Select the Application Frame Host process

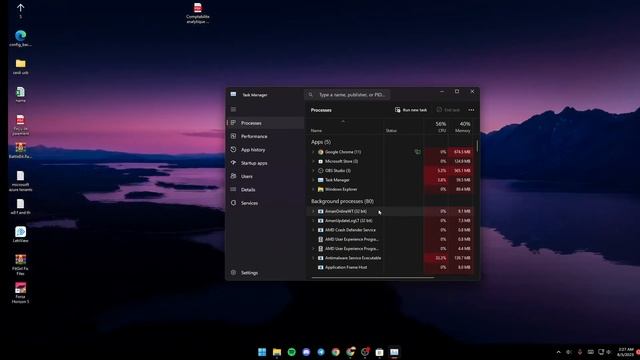(x=391, y=267)
